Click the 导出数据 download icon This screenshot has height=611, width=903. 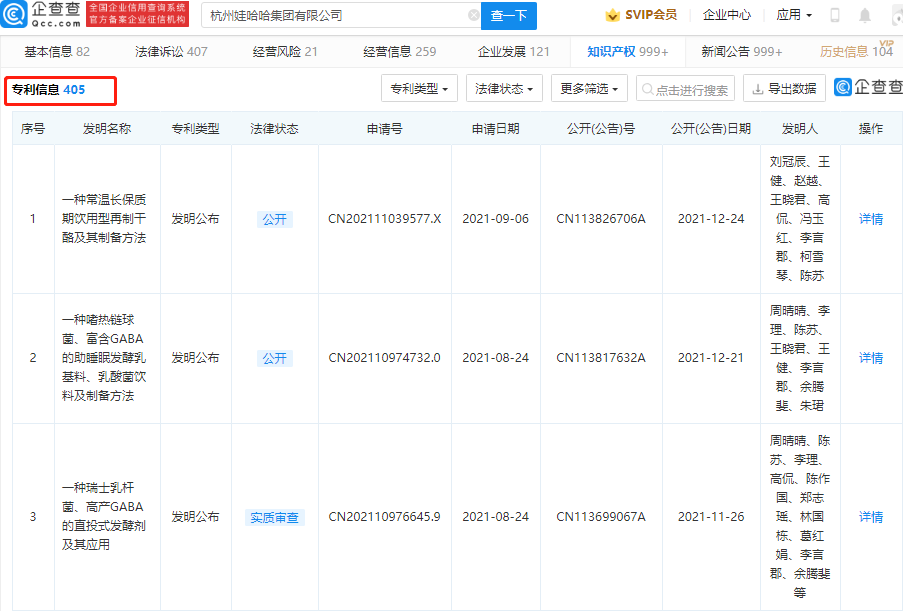point(758,89)
